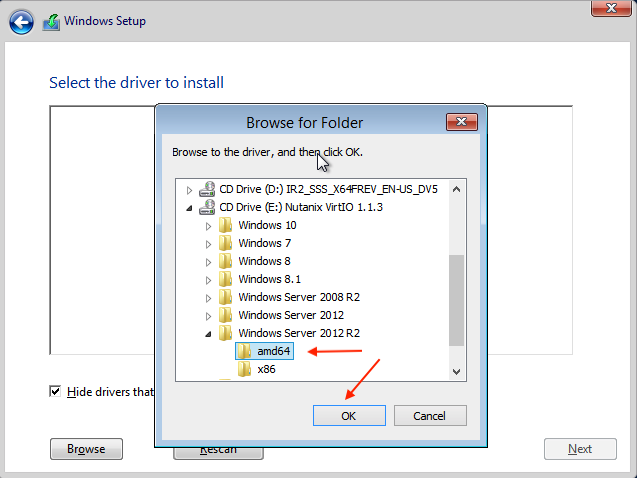This screenshot has height=478, width=637.
Task: Expand the Windows Server 2012 node
Action: coord(208,316)
